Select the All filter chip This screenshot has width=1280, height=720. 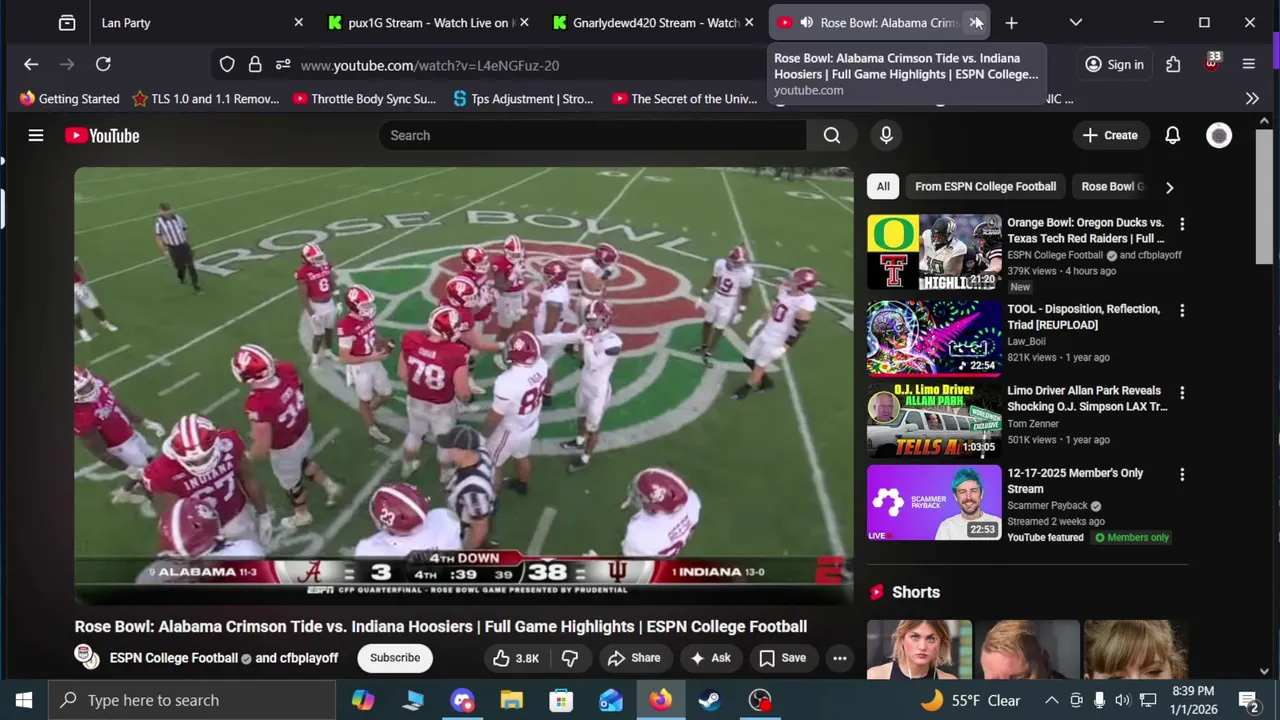click(883, 186)
